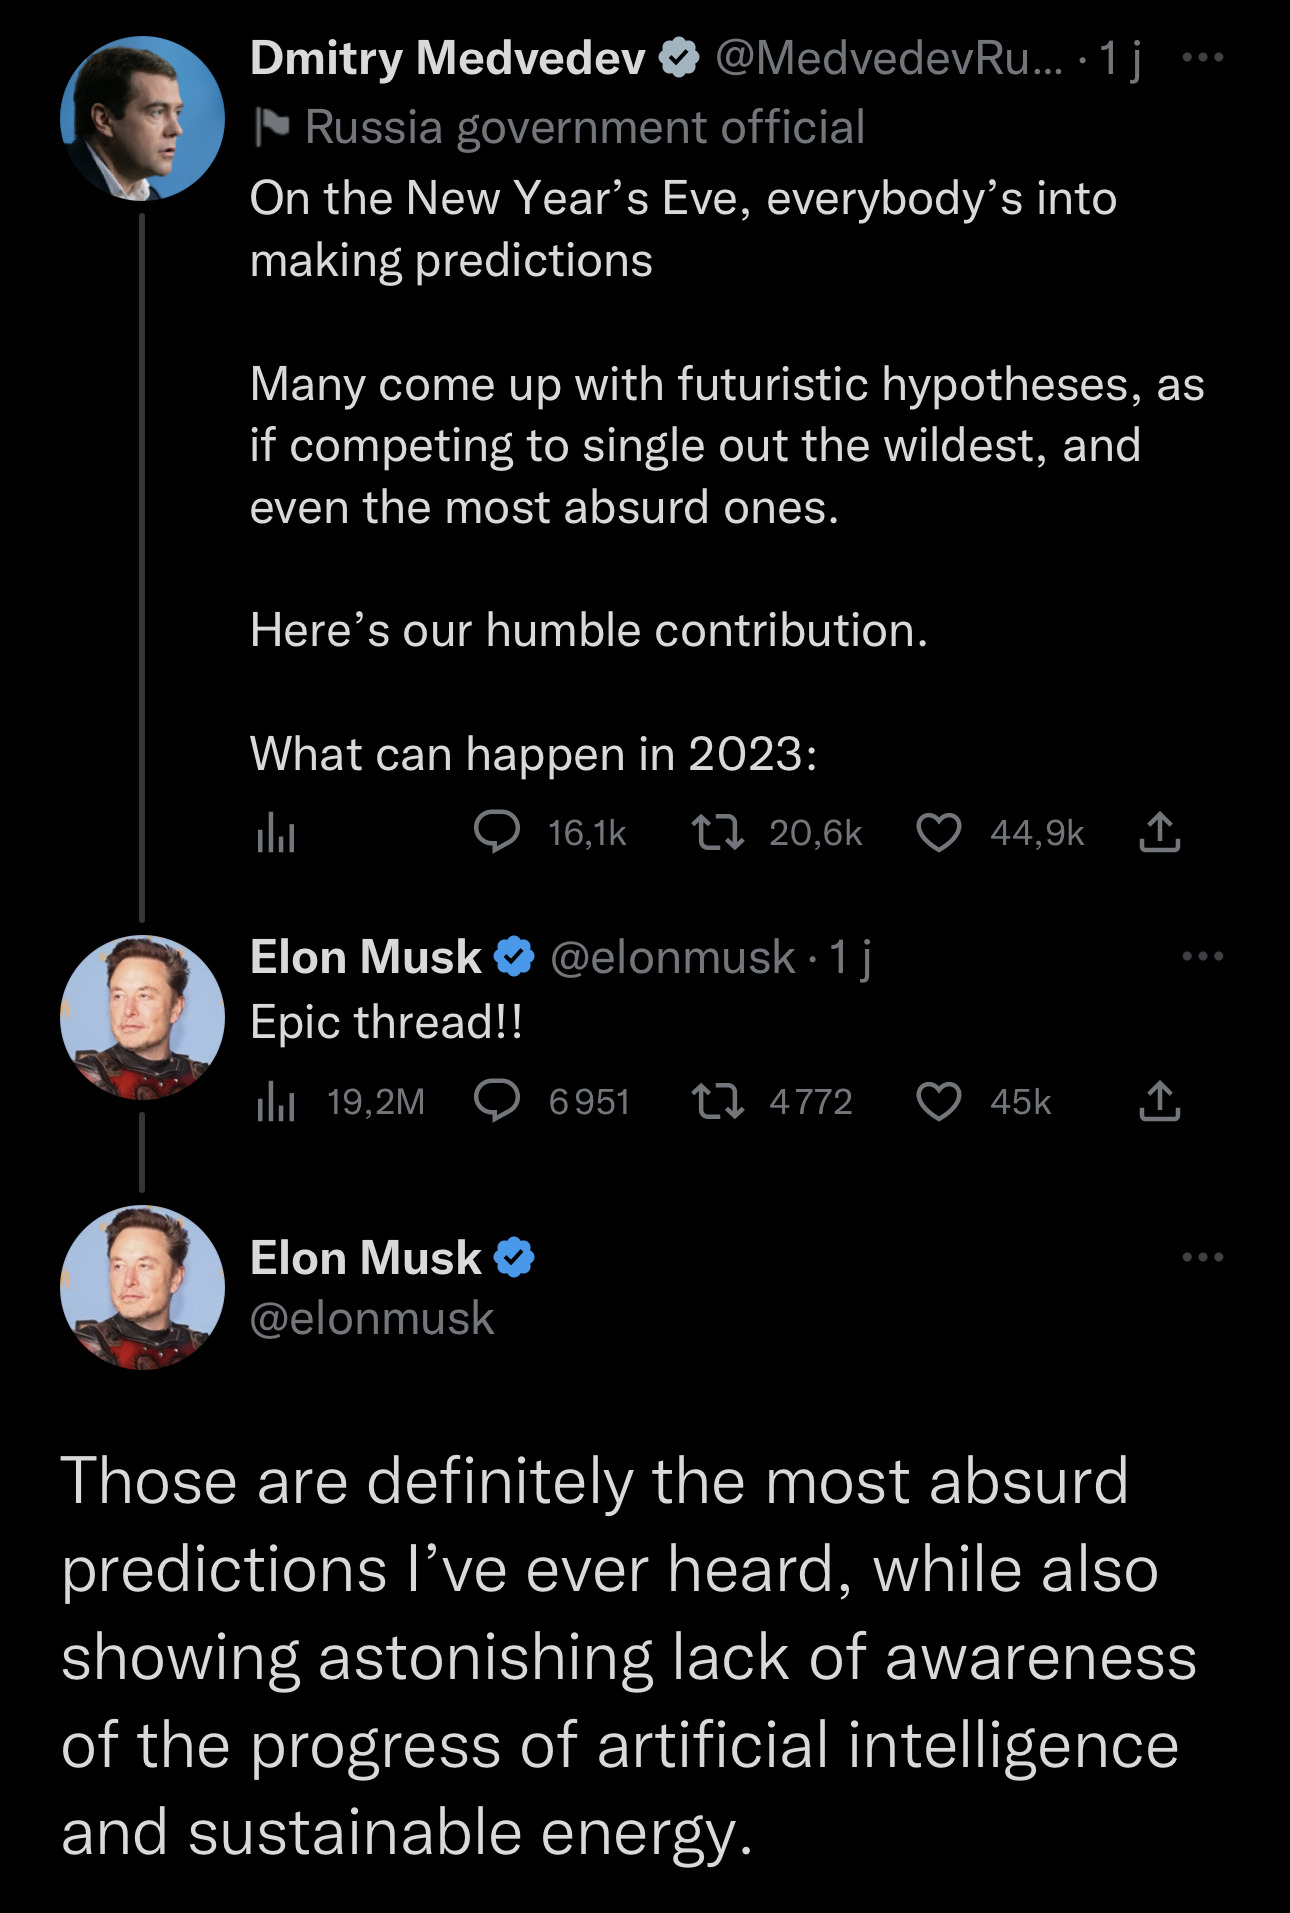Screen dimensions: 1290x1913
Task: Reply to Medvedev's tweet via comment icon
Action: click(497, 832)
